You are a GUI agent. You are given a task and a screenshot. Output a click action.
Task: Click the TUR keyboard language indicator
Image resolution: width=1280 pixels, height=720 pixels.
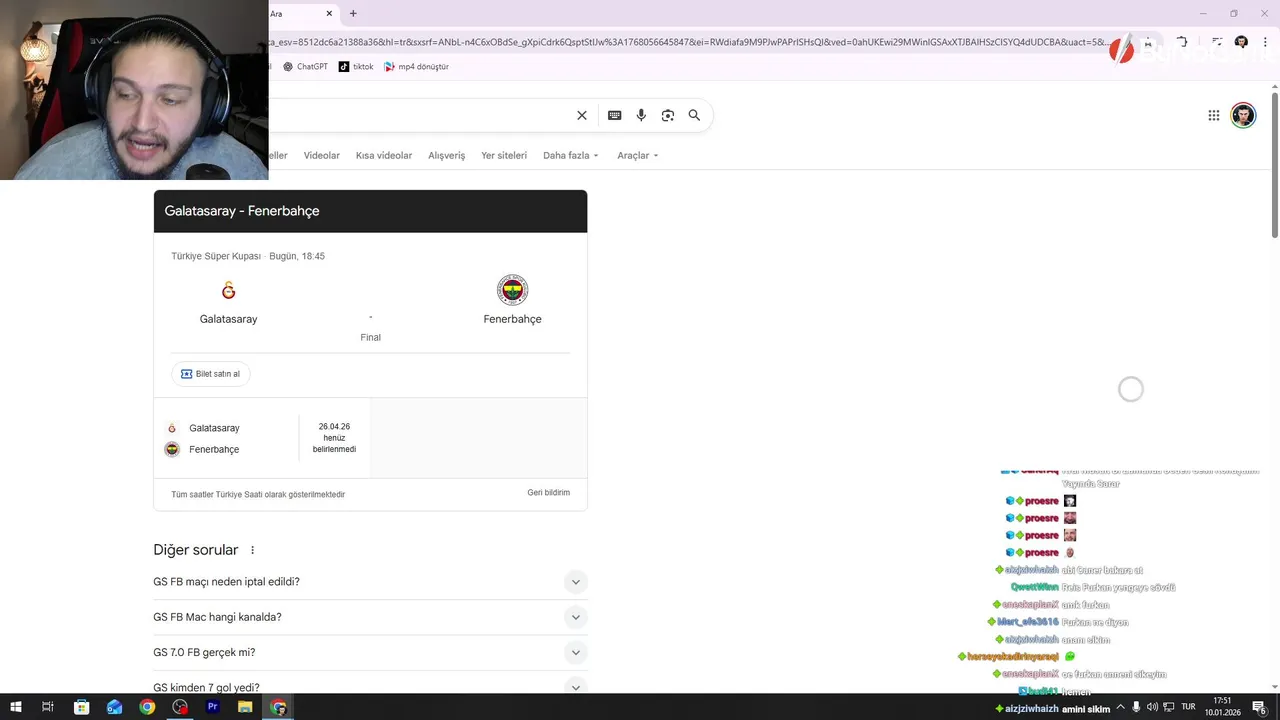tap(1188, 707)
